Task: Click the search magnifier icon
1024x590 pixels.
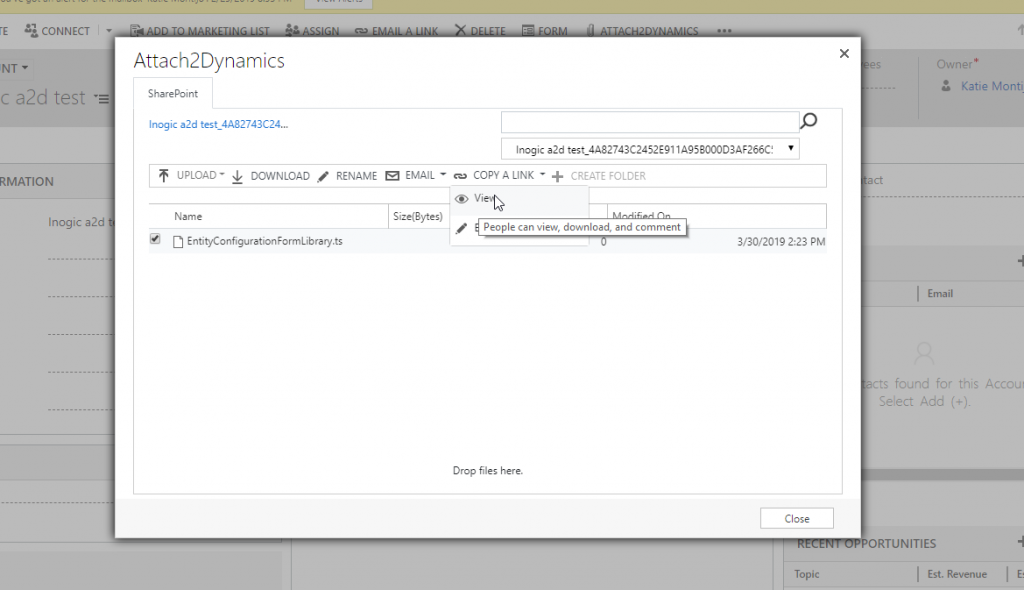Action: [x=808, y=121]
